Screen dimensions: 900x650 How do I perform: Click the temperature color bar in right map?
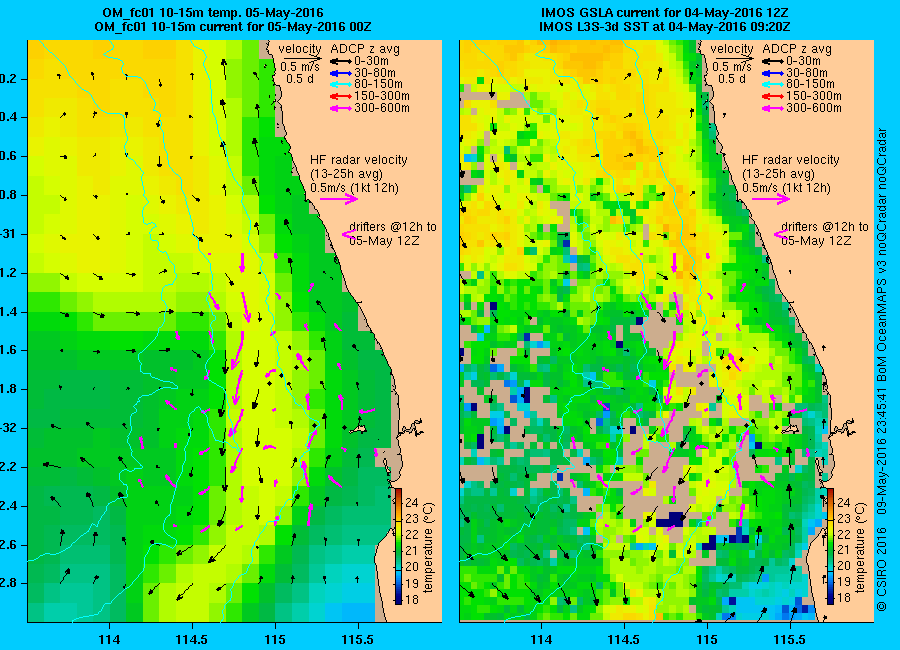[830, 547]
